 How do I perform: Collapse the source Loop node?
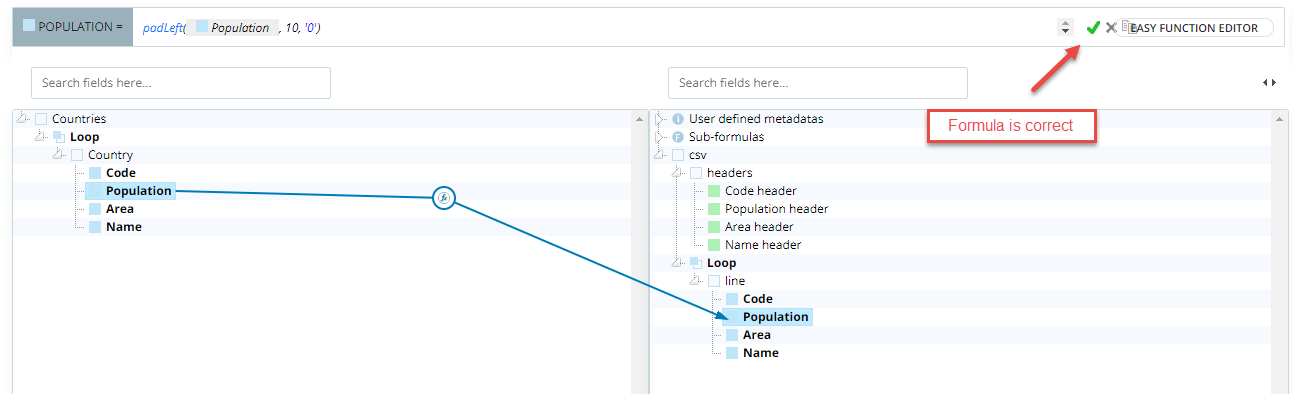tap(41, 136)
